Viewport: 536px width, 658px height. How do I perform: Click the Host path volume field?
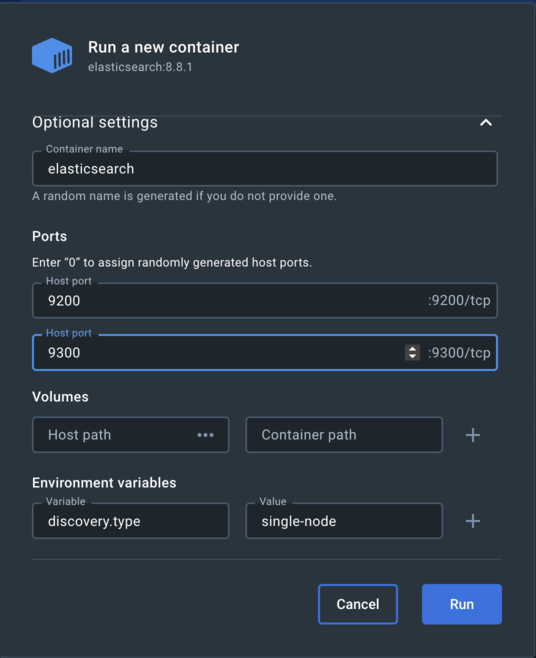click(131, 435)
